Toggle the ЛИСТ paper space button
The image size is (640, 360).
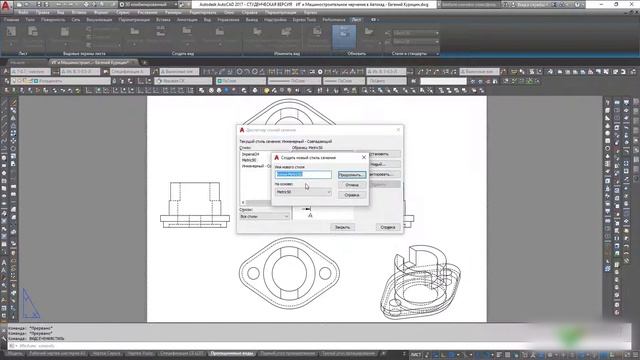[x=416, y=355]
